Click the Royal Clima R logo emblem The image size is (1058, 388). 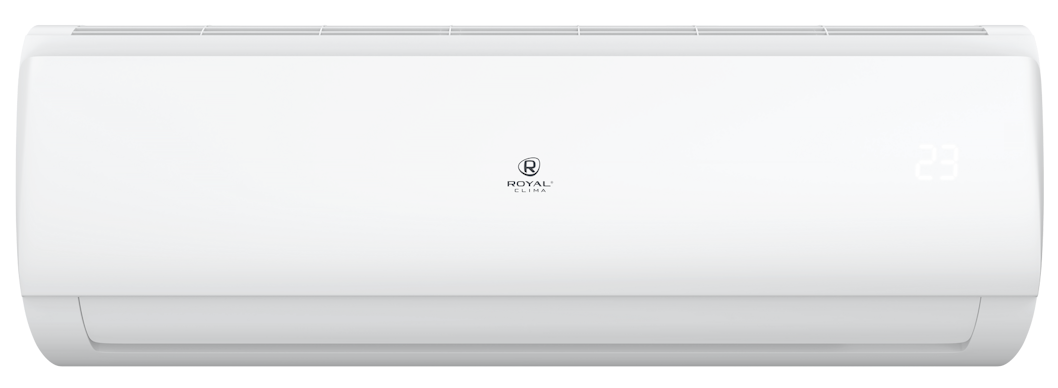528,166
